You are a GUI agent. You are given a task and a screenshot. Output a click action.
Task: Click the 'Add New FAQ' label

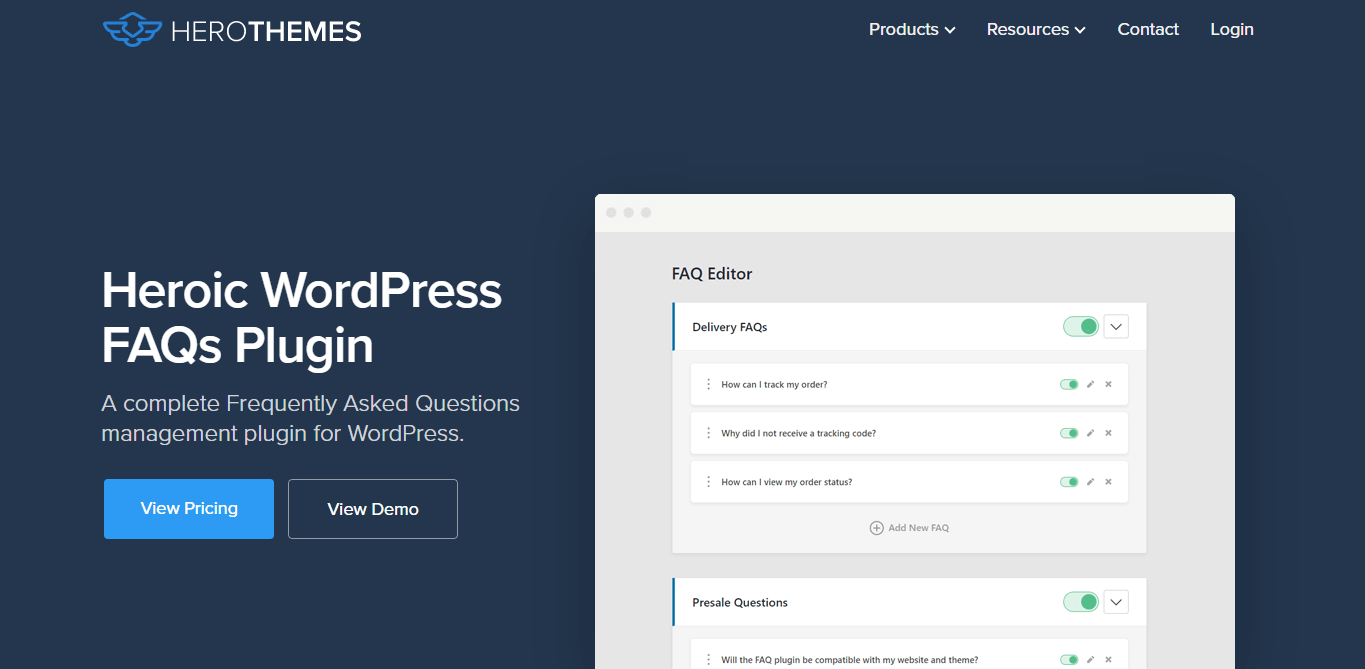coord(918,528)
